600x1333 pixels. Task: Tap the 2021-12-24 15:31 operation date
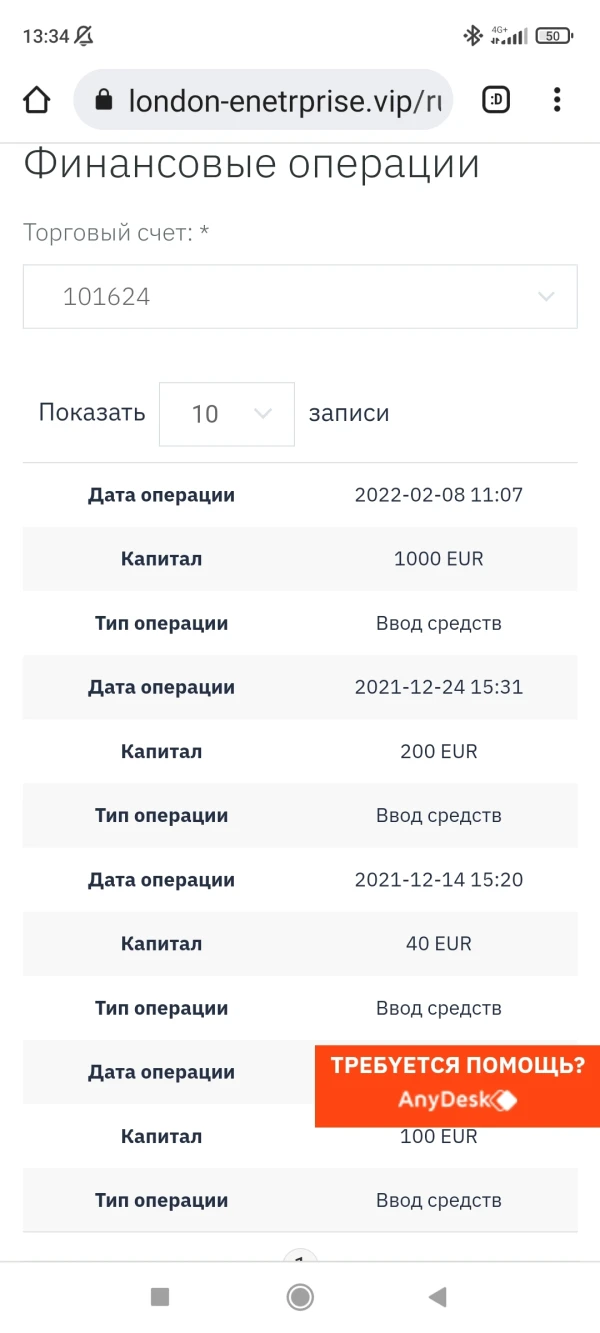(x=438, y=687)
